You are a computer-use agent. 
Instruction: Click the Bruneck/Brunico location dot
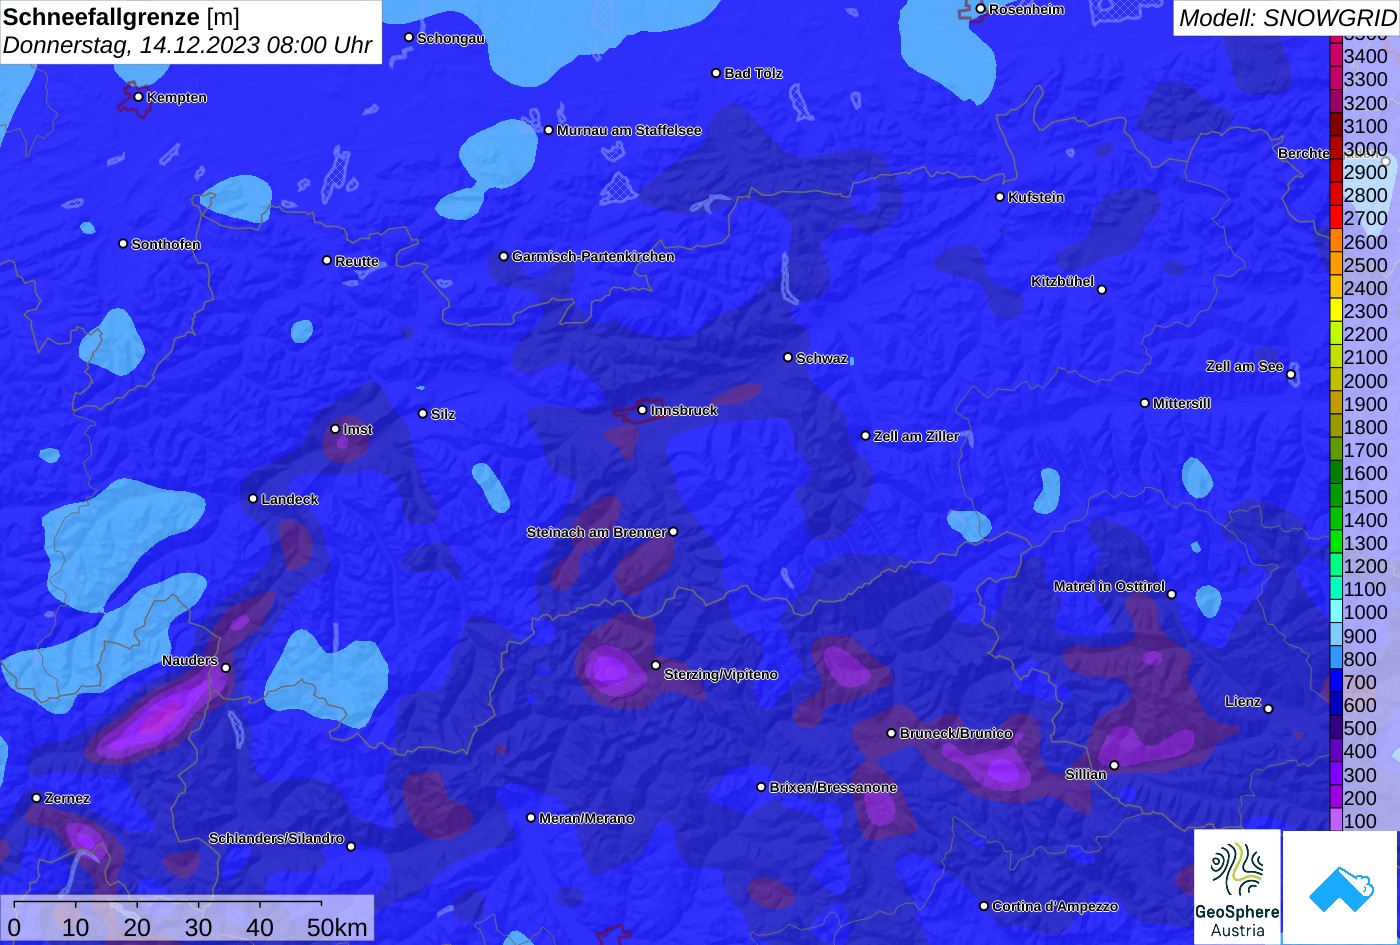[x=891, y=733]
